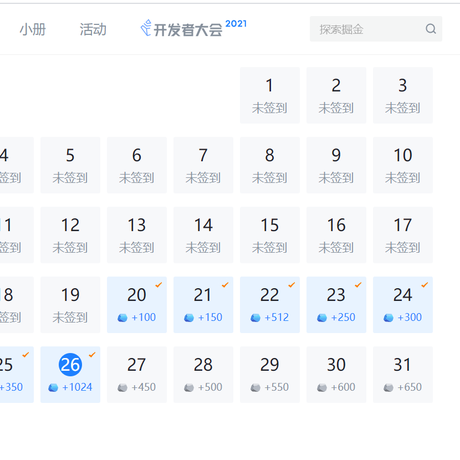Click the gray ore icon on day 28
Viewport: 460px width, 460px height.
tap(189, 388)
